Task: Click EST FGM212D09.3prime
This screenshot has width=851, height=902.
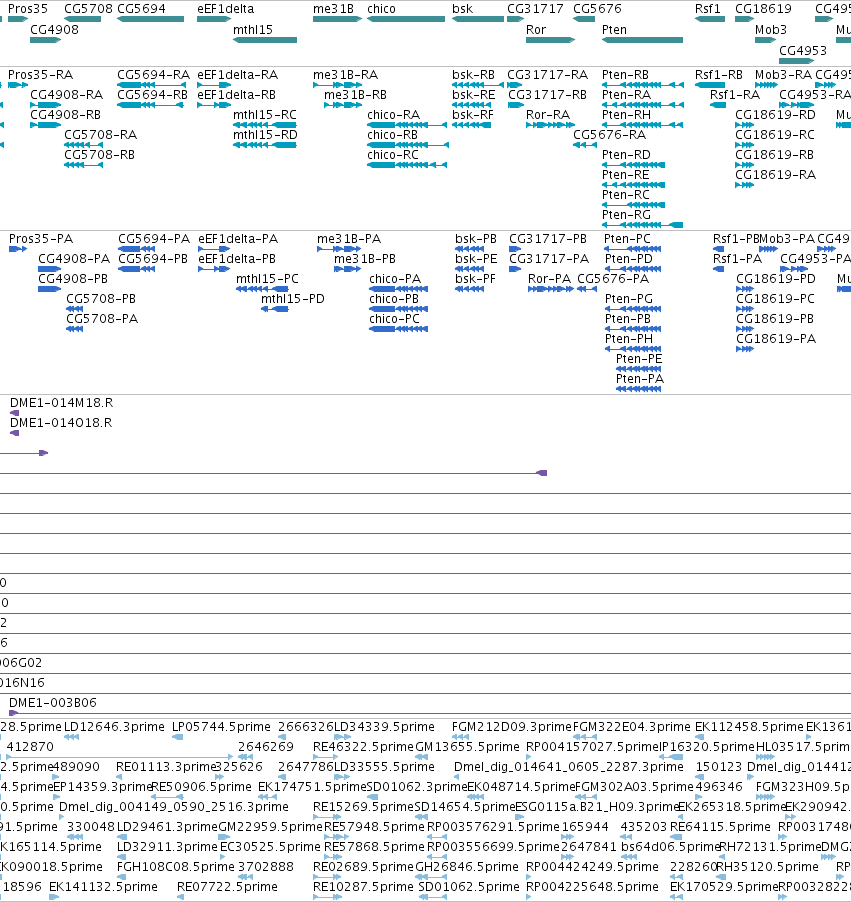Action: point(512,727)
